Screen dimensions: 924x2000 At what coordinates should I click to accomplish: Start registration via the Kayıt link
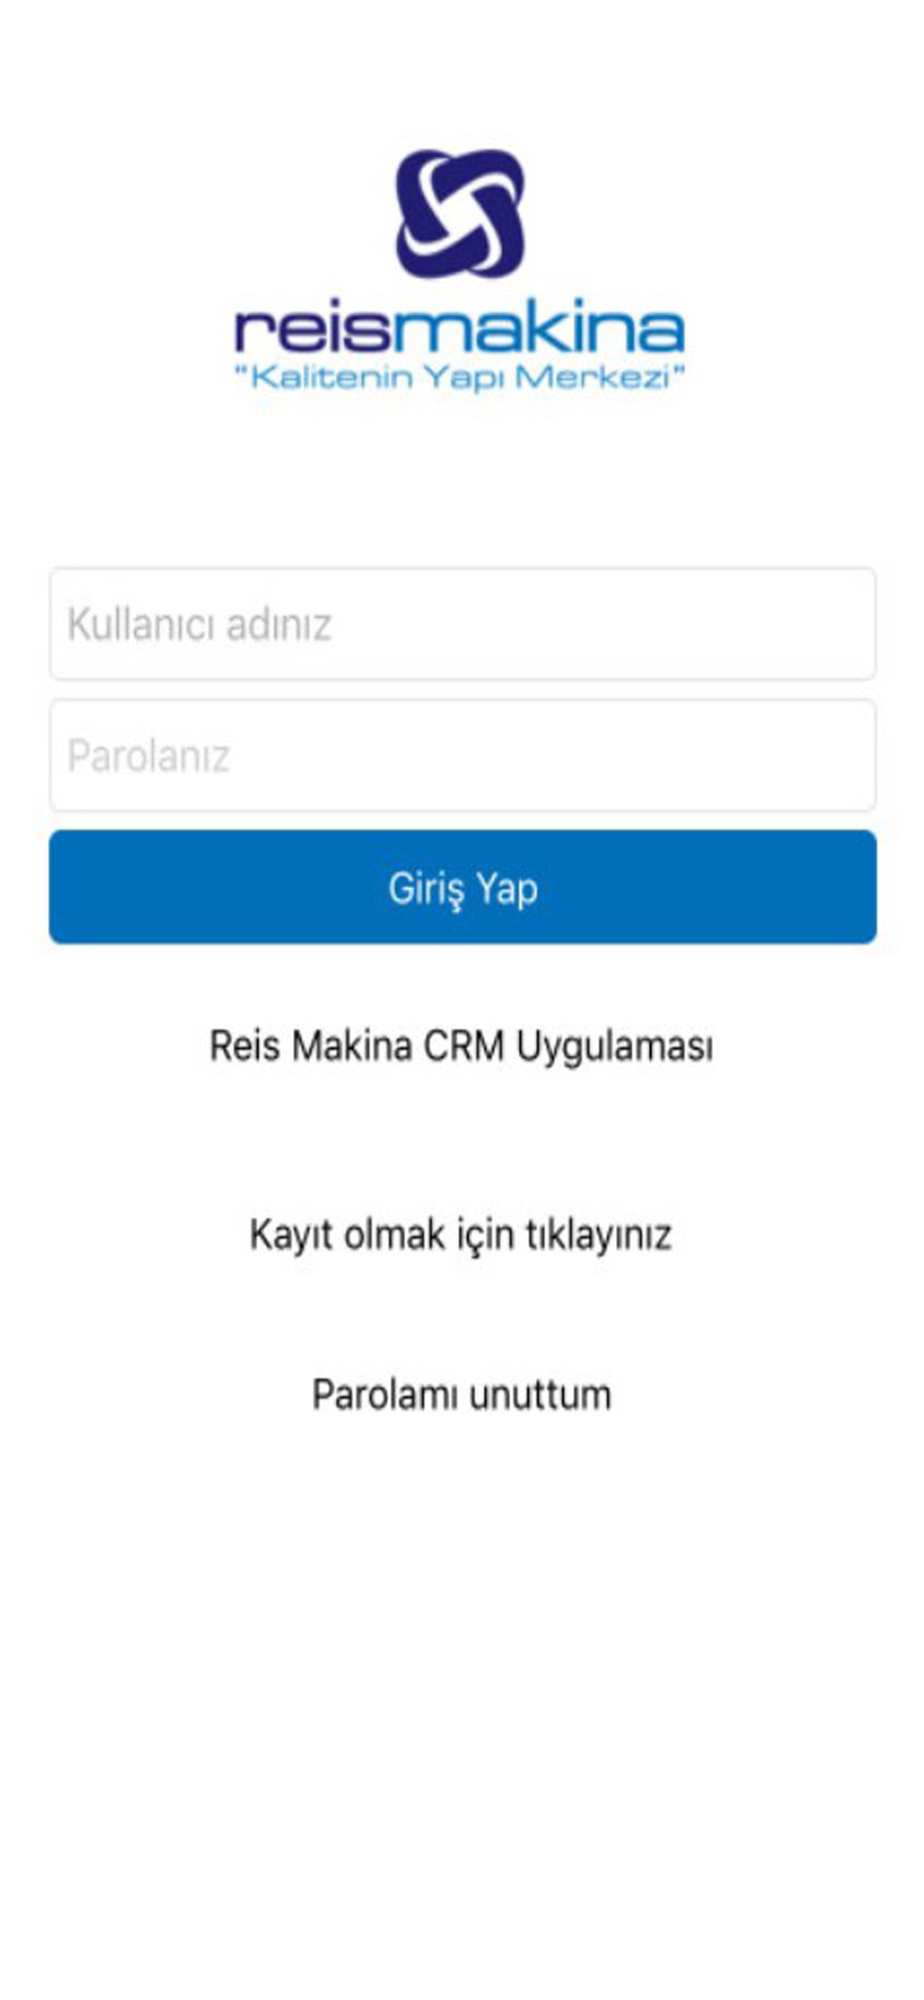click(461, 1235)
